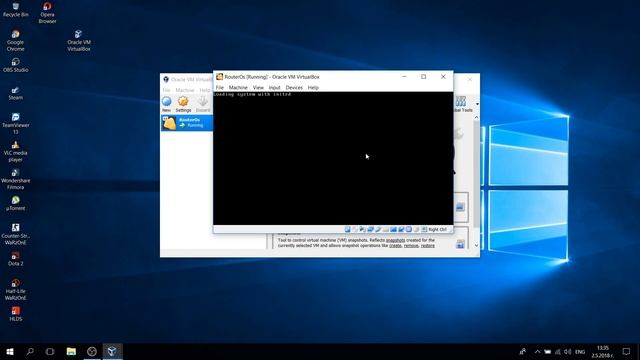Click the Manager panel's scroll-up arrow

click(x=476, y=118)
